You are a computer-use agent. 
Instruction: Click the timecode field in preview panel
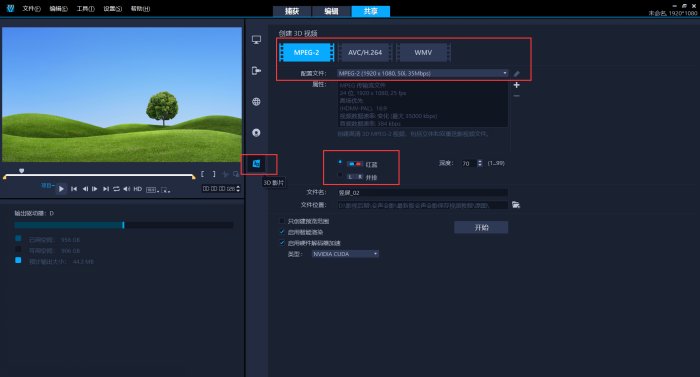click(x=219, y=188)
